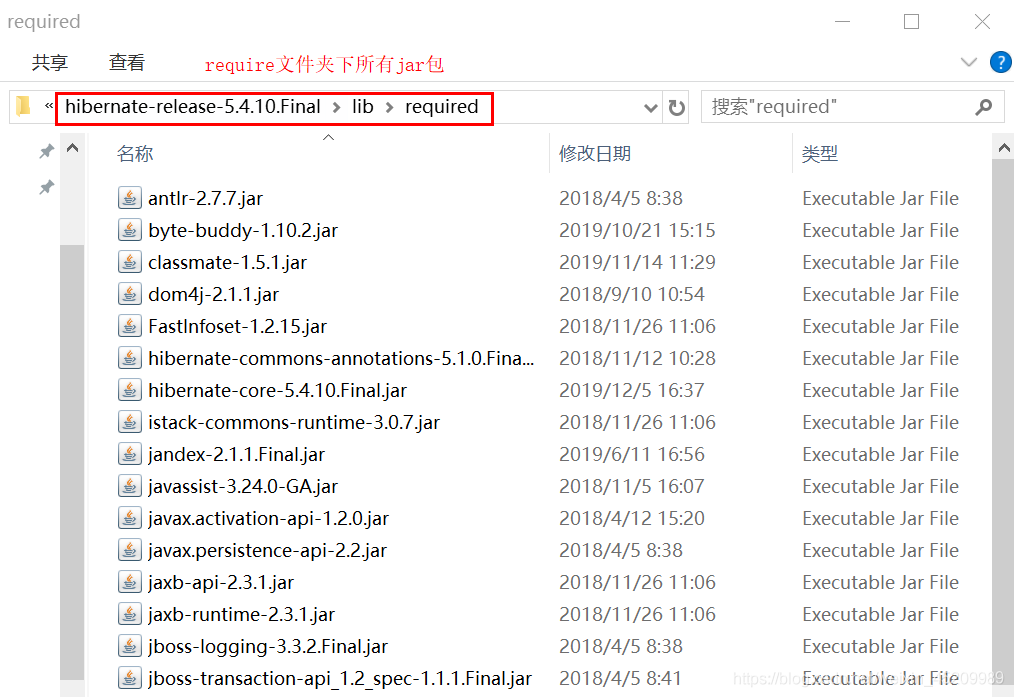Expand the chevron after lib
This screenshot has width=1014, height=697.
[x=389, y=107]
